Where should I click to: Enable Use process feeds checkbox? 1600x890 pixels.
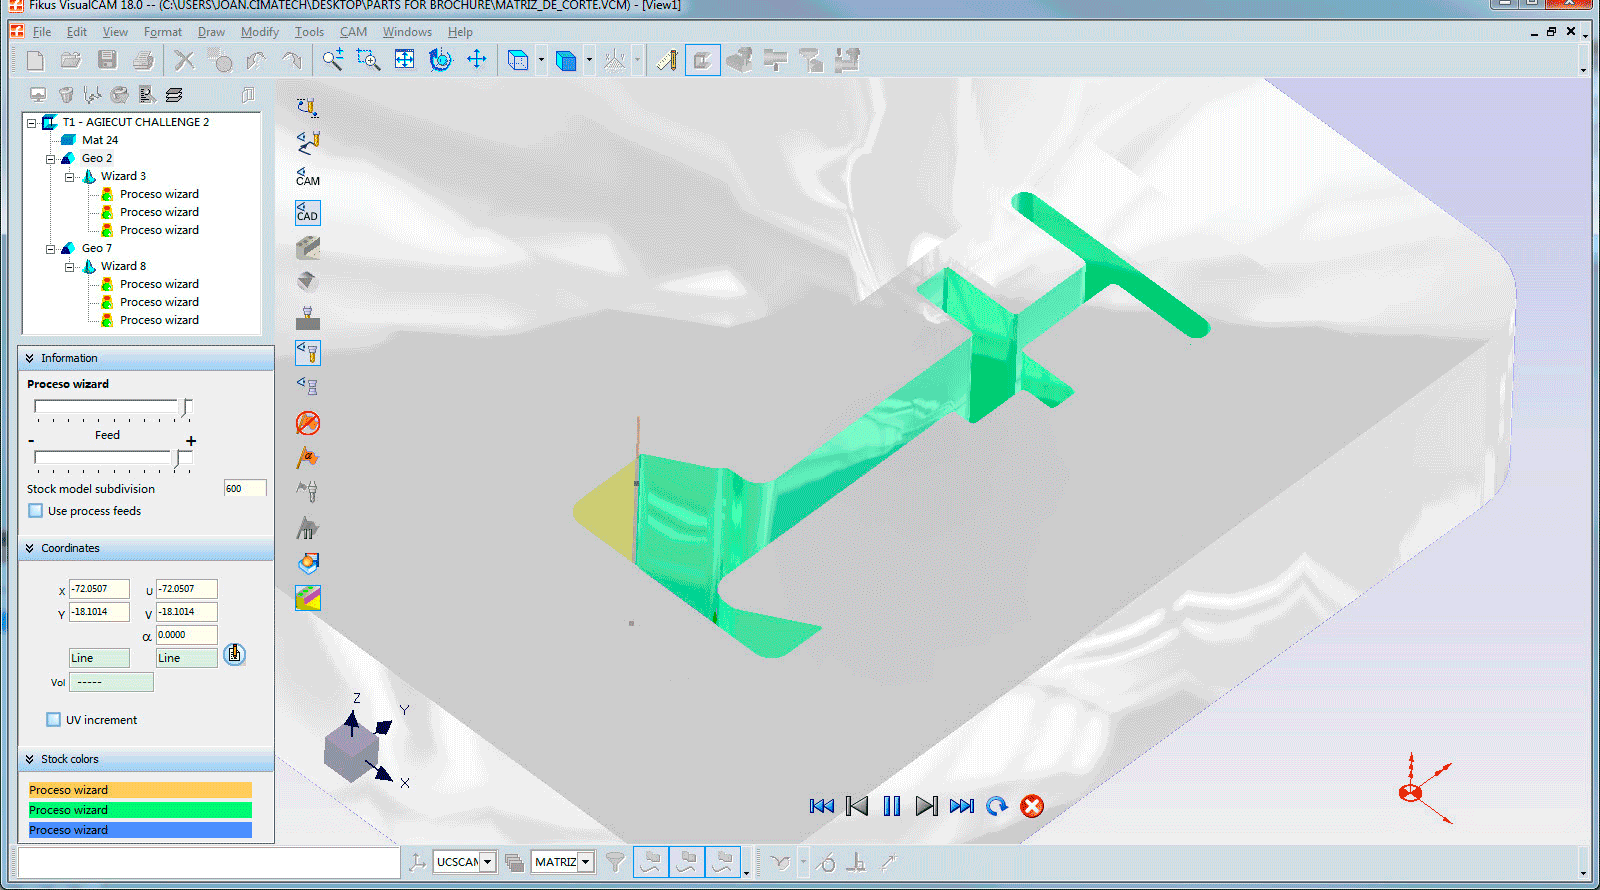coord(37,511)
